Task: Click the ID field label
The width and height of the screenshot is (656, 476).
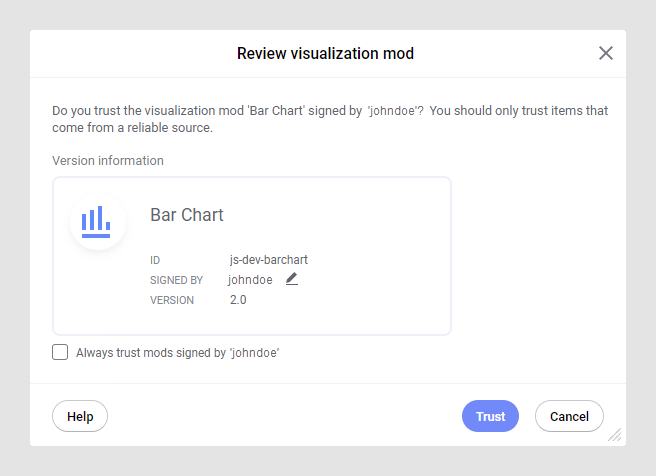Action: coord(155,260)
